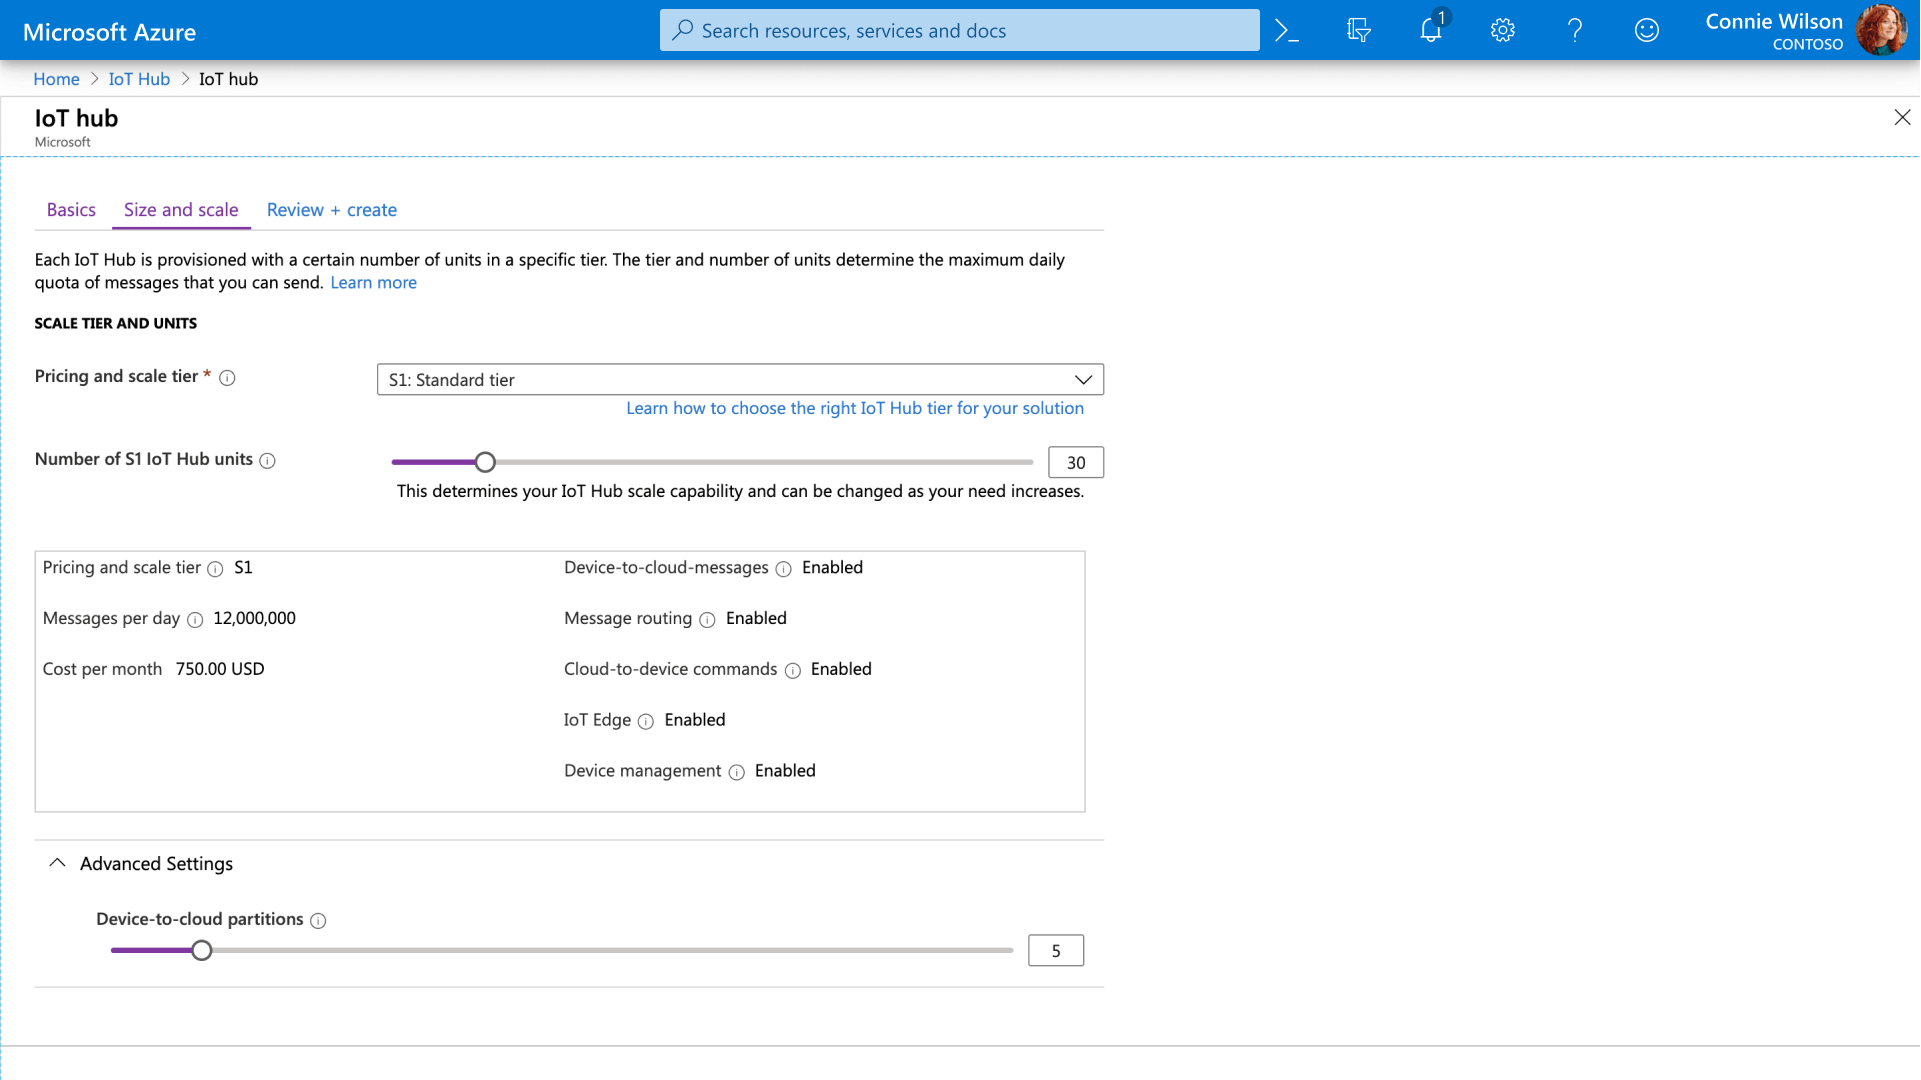This screenshot has width=1921, height=1080.
Task: Open the Learn more link
Action: pyautogui.click(x=373, y=283)
